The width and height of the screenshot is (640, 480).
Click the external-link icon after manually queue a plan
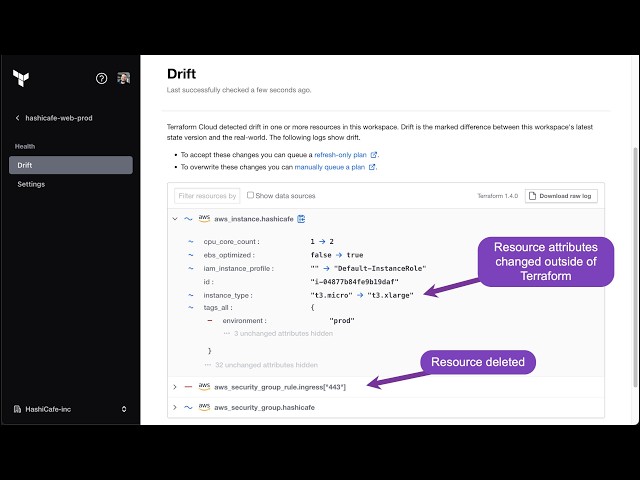tap(372, 167)
